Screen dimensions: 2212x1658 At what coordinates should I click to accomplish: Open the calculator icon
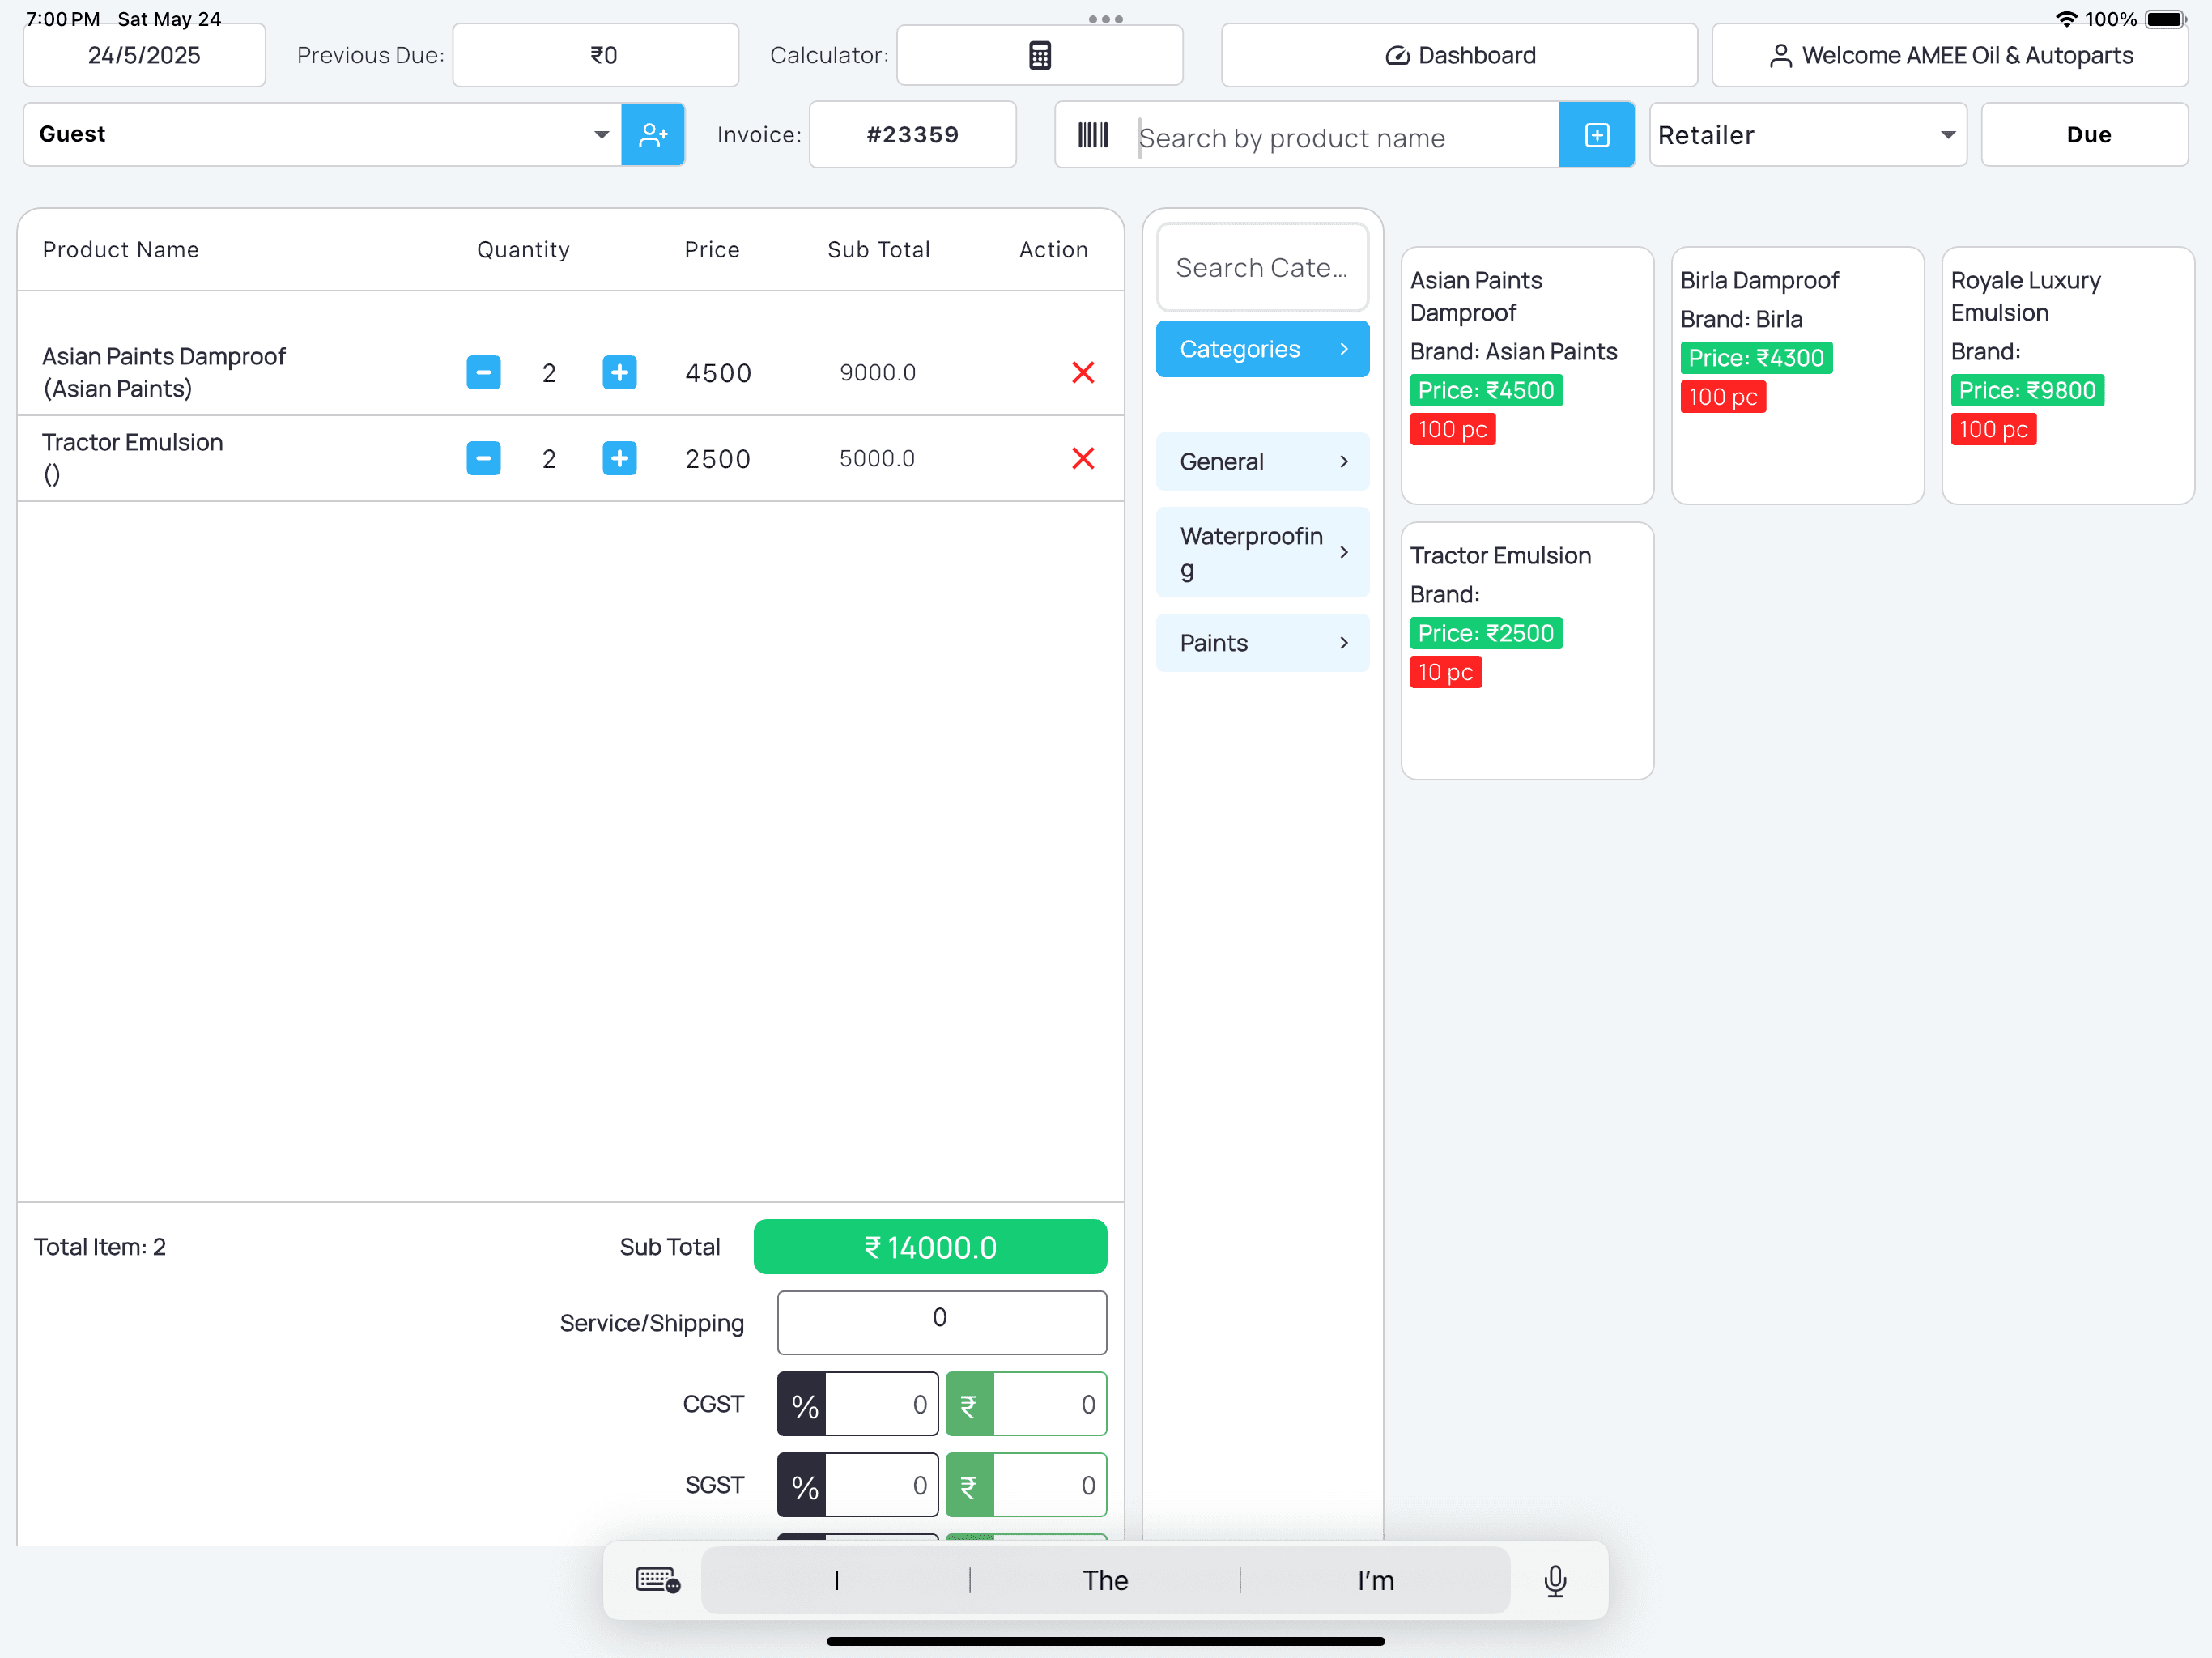(1039, 55)
